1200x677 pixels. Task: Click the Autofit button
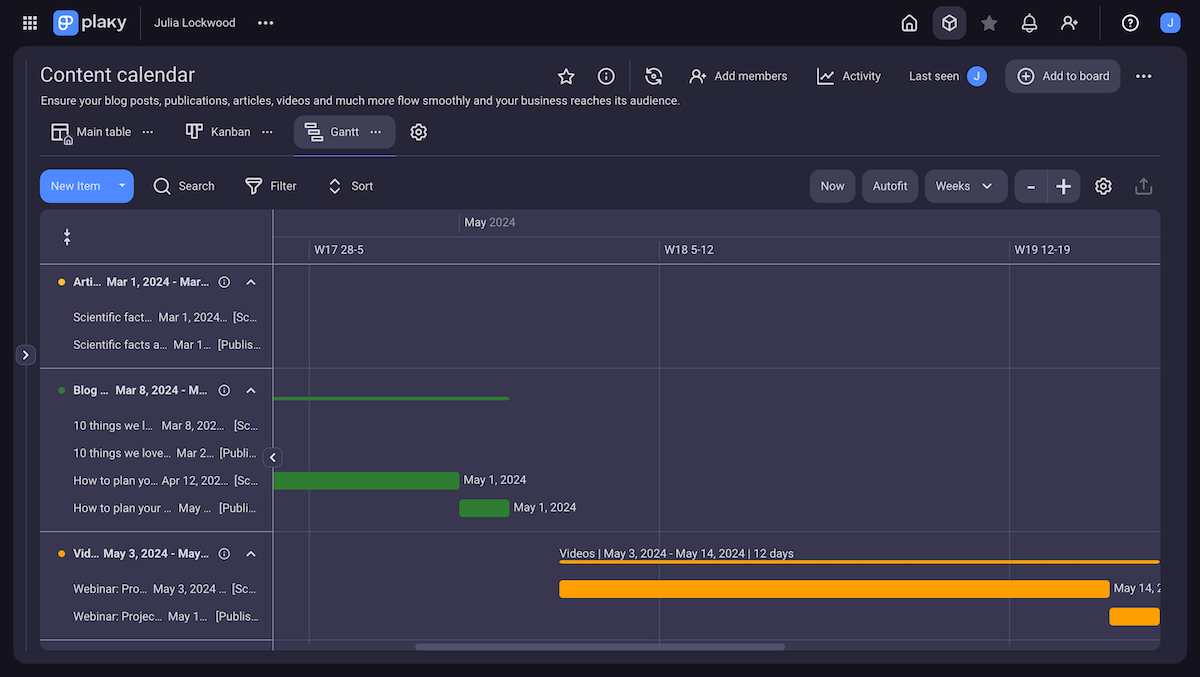point(890,186)
